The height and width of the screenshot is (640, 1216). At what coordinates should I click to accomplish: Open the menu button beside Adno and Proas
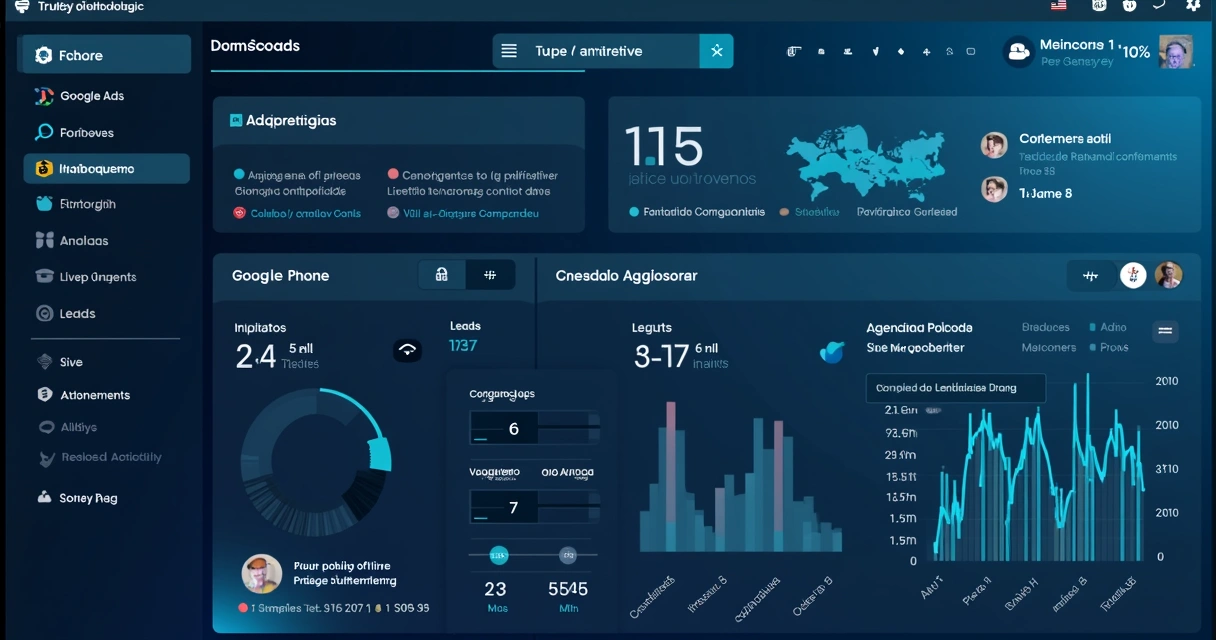coord(1165,331)
